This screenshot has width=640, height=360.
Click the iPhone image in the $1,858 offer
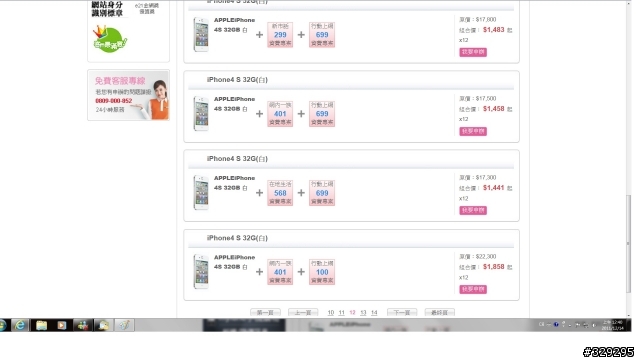pos(201,272)
